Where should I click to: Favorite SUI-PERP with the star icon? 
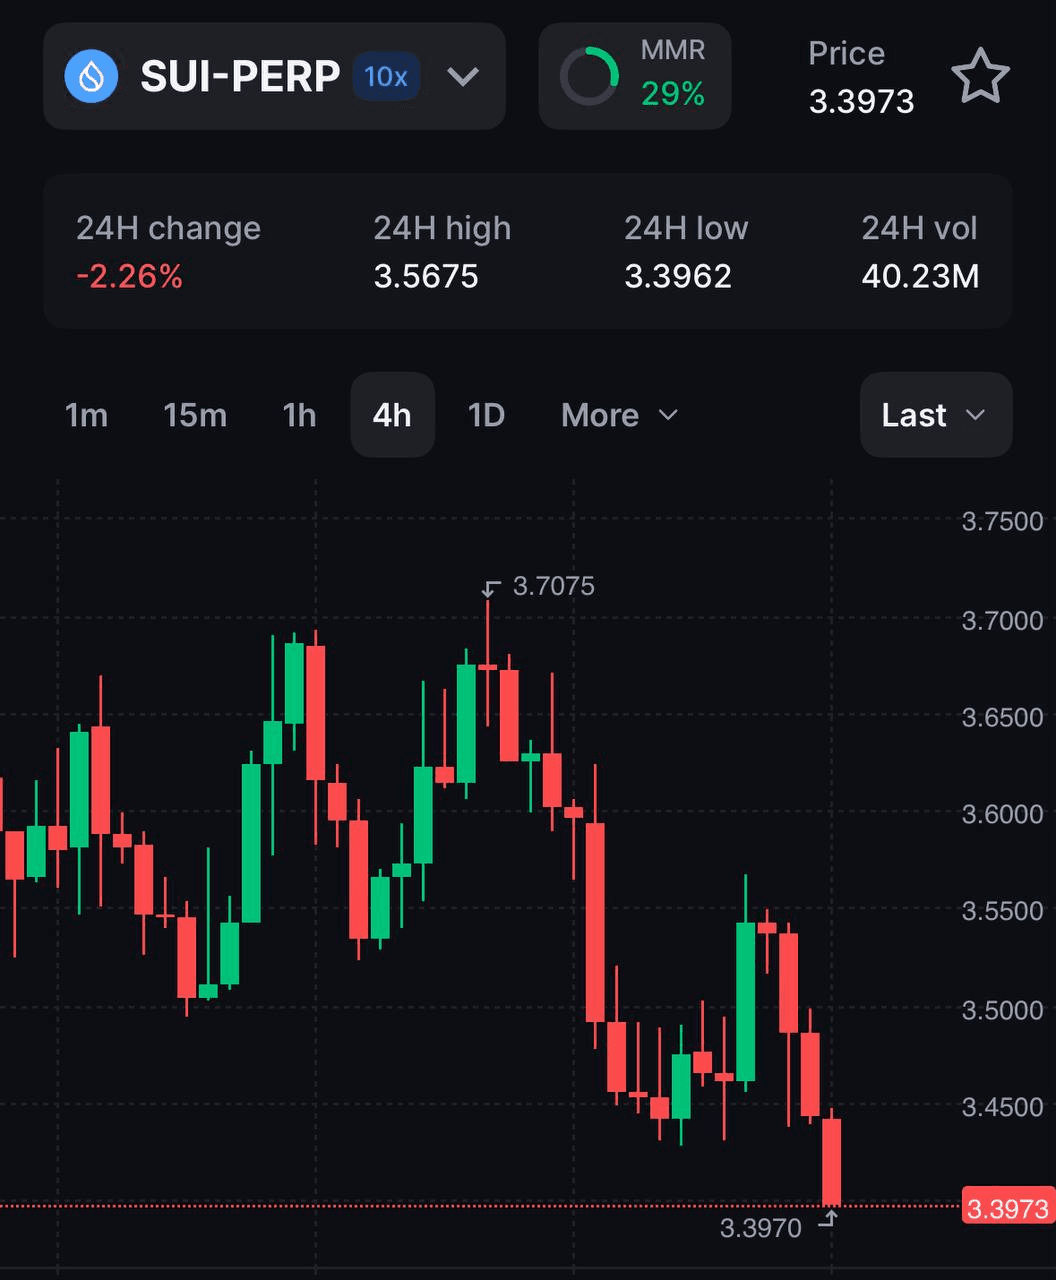point(979,76)
